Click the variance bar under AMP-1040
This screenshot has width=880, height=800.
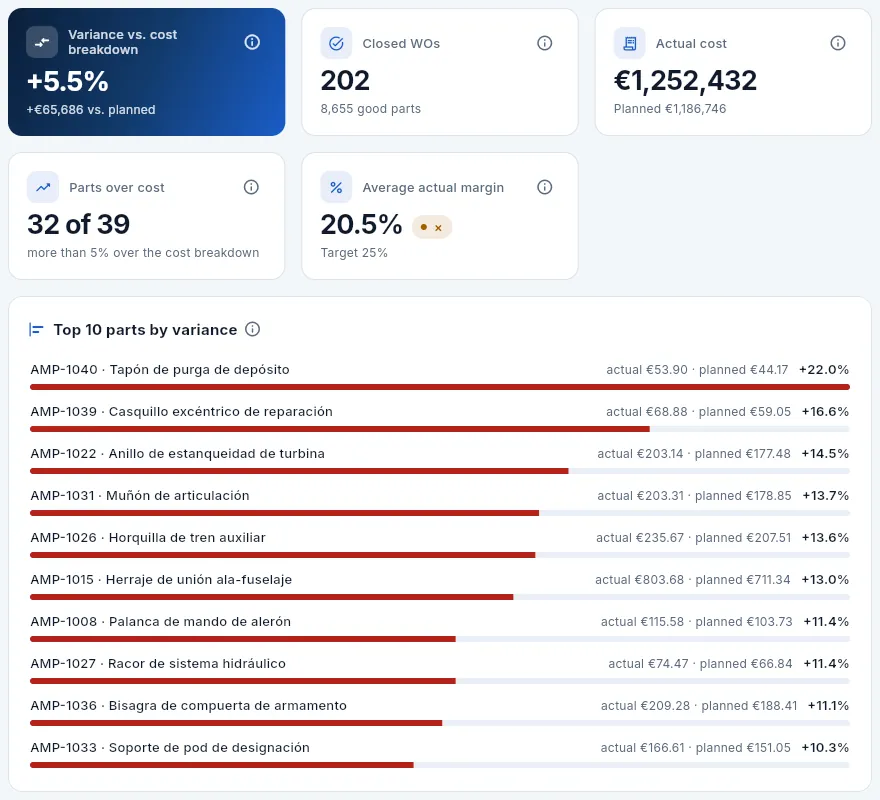coord(439,387)
